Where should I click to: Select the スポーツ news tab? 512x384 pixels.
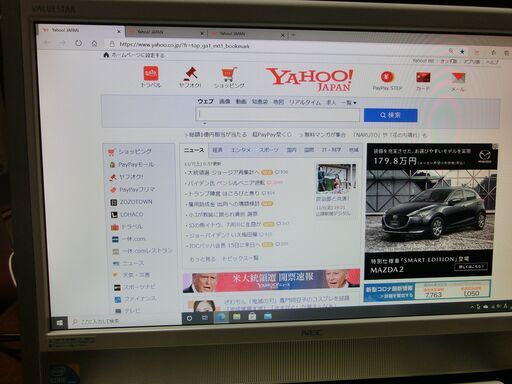(x=269, y=150)
